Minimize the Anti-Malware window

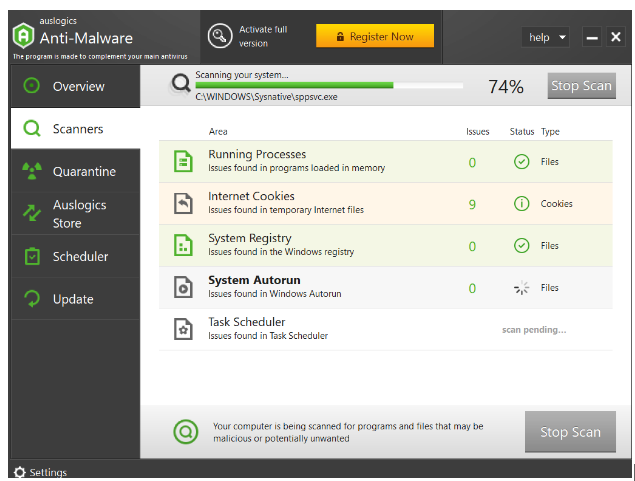592,37
